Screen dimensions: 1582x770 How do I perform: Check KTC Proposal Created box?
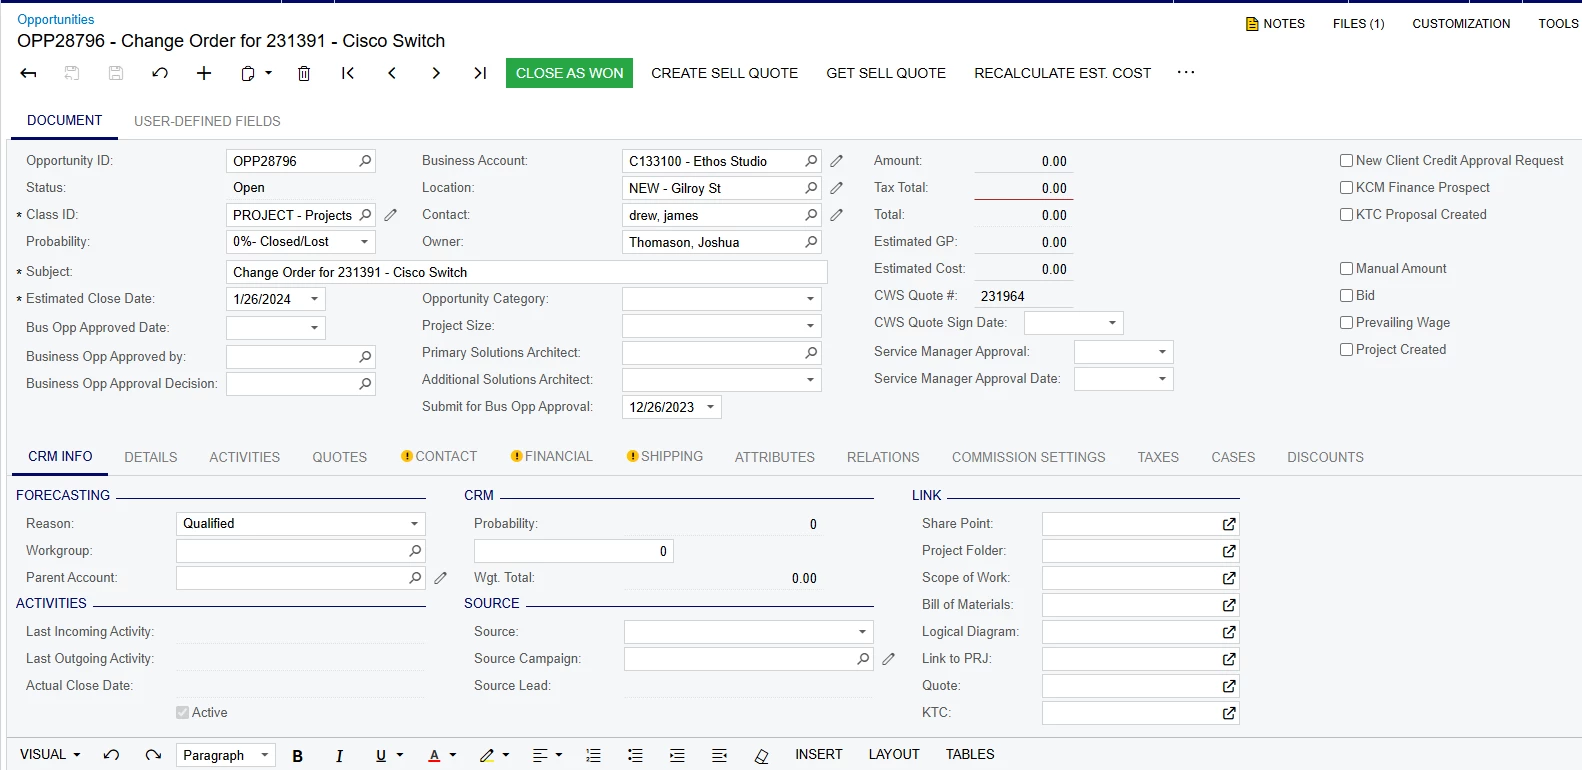(1346, 215)
